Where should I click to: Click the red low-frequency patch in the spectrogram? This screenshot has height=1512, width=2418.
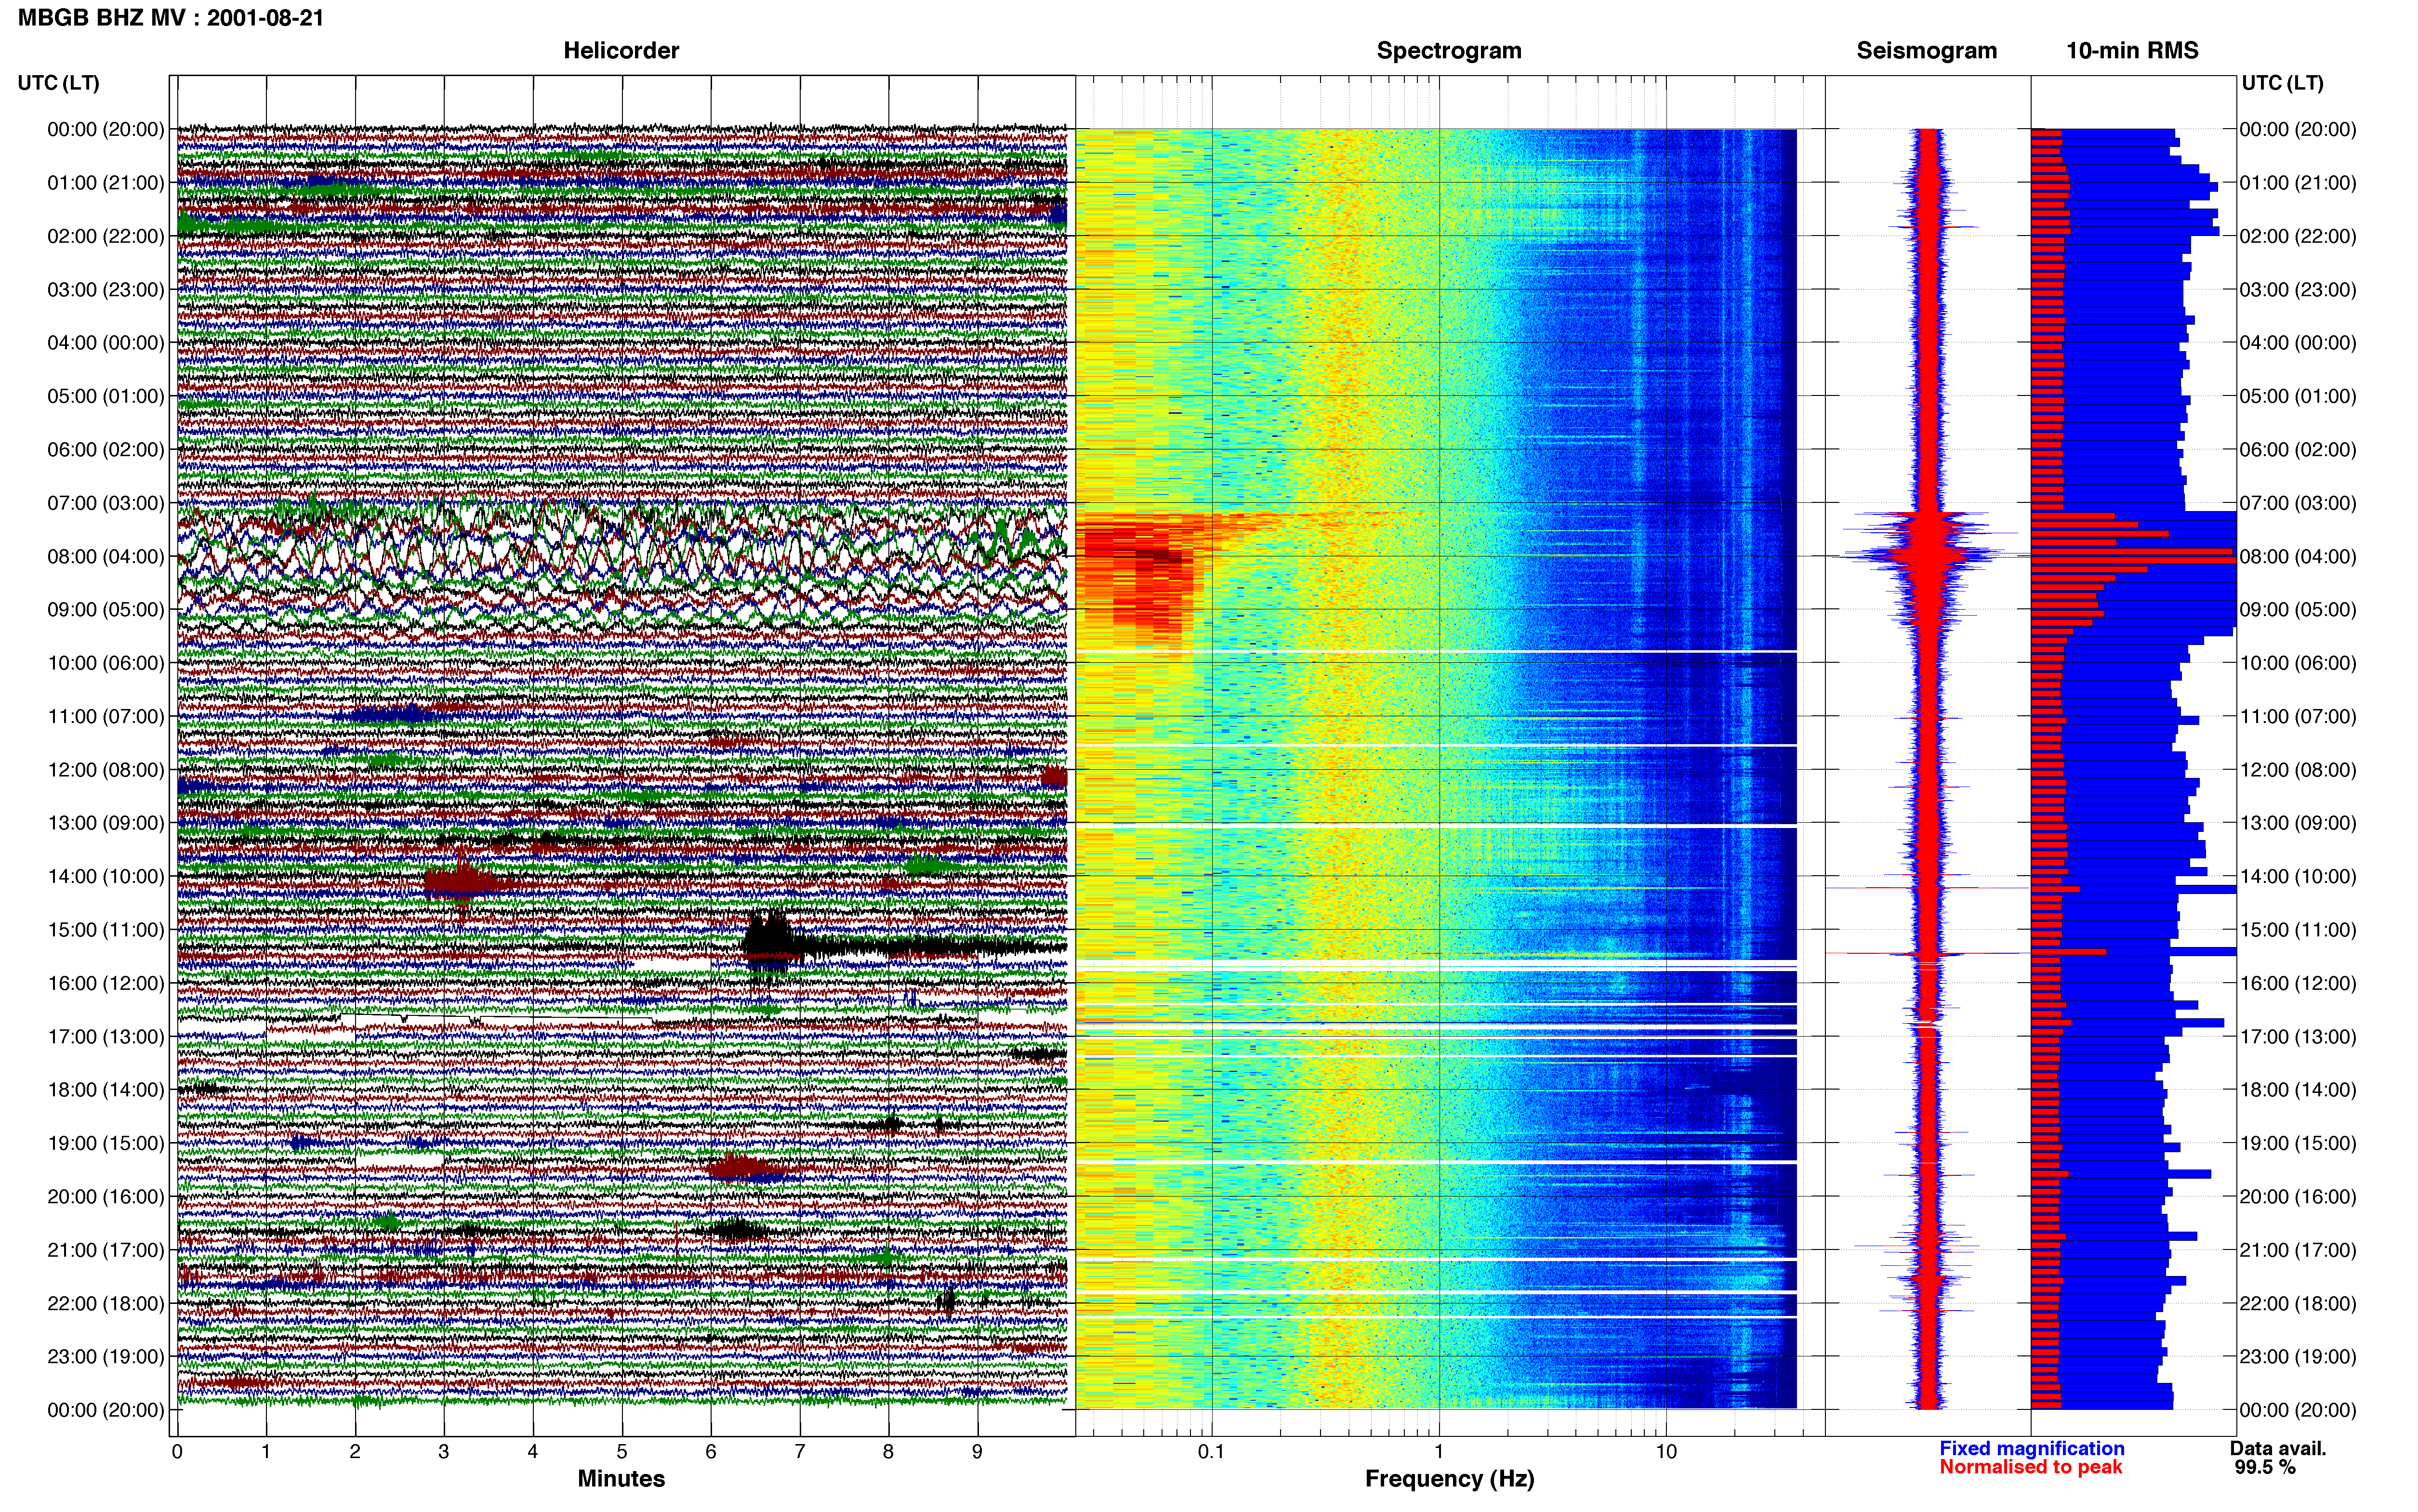coord(1140,580)
